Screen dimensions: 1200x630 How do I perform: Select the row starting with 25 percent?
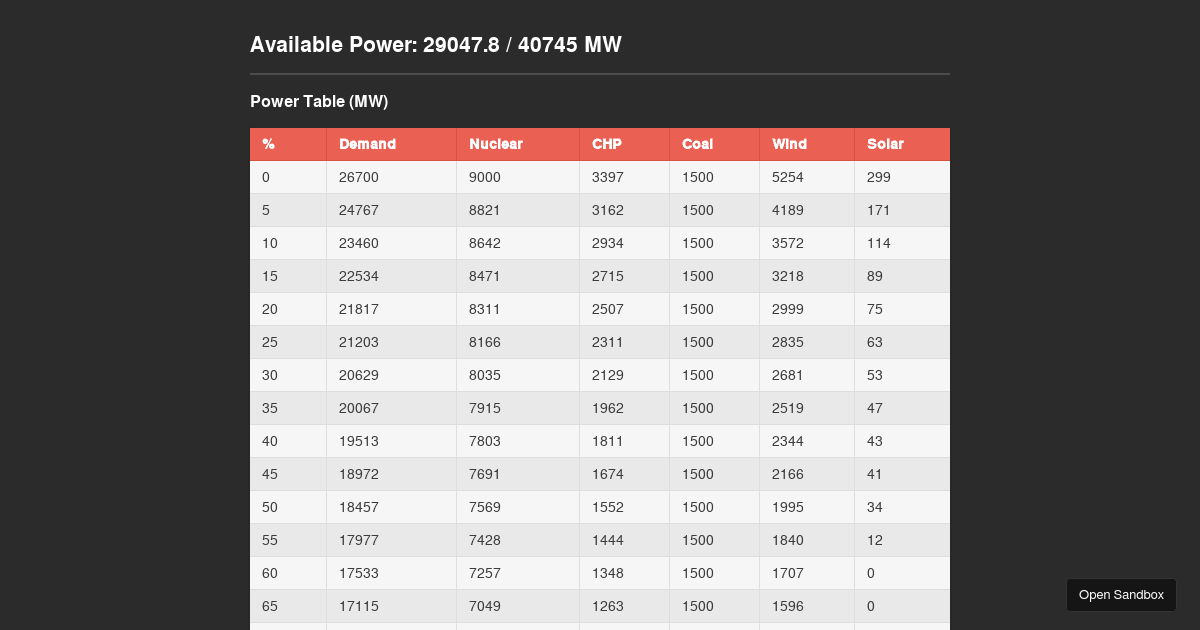(269, 342)
